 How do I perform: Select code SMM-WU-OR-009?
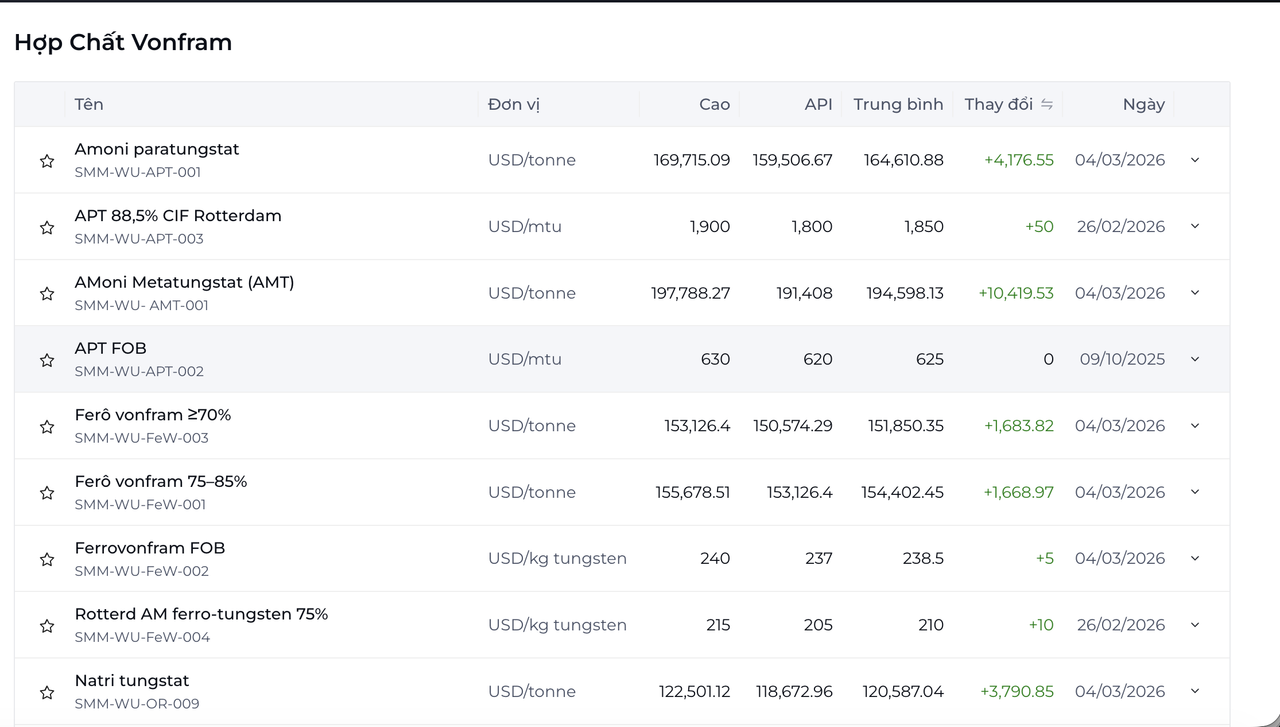pos(137,703)
